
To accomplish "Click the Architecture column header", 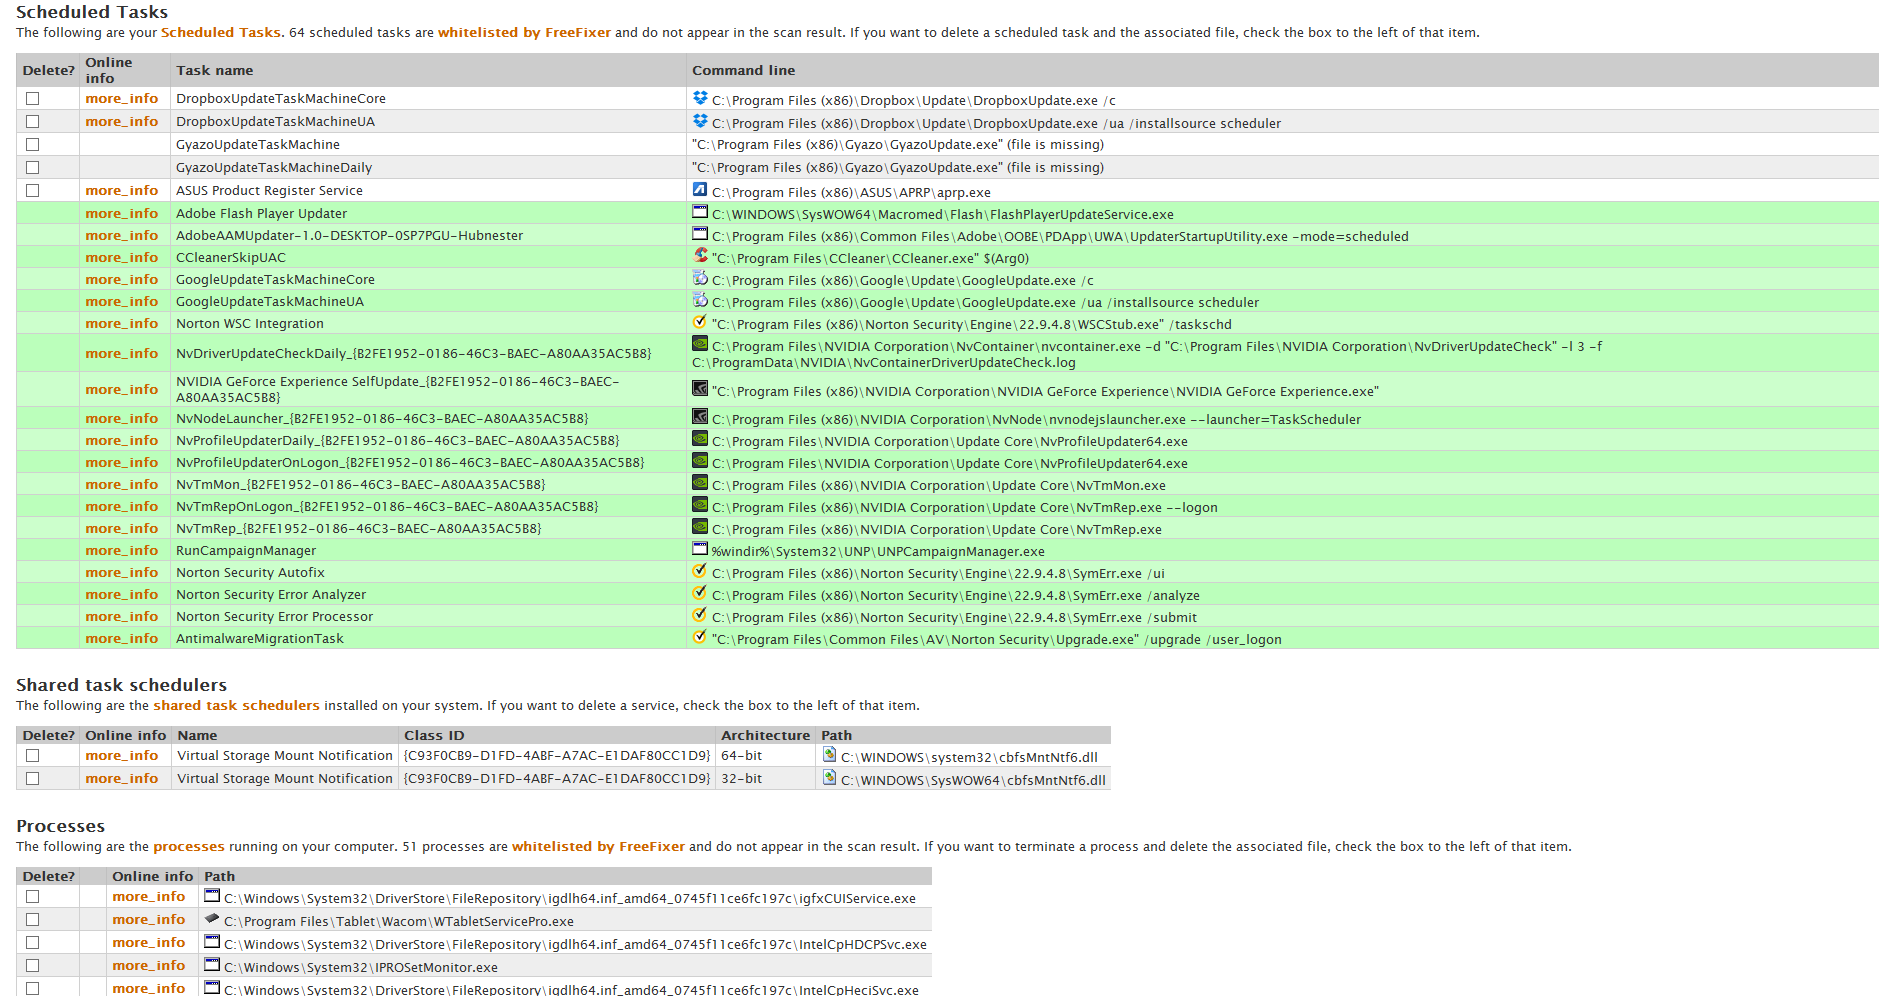I will [x=766, y=735].
